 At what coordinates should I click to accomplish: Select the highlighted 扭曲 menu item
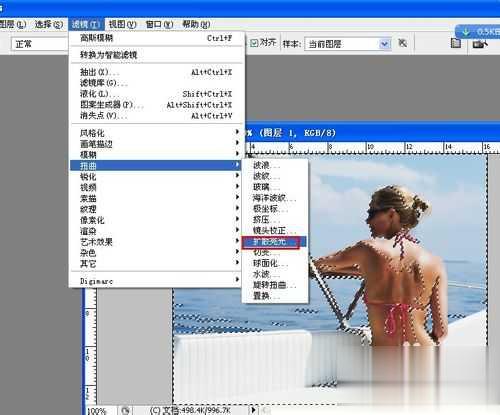tap(155, 165)
